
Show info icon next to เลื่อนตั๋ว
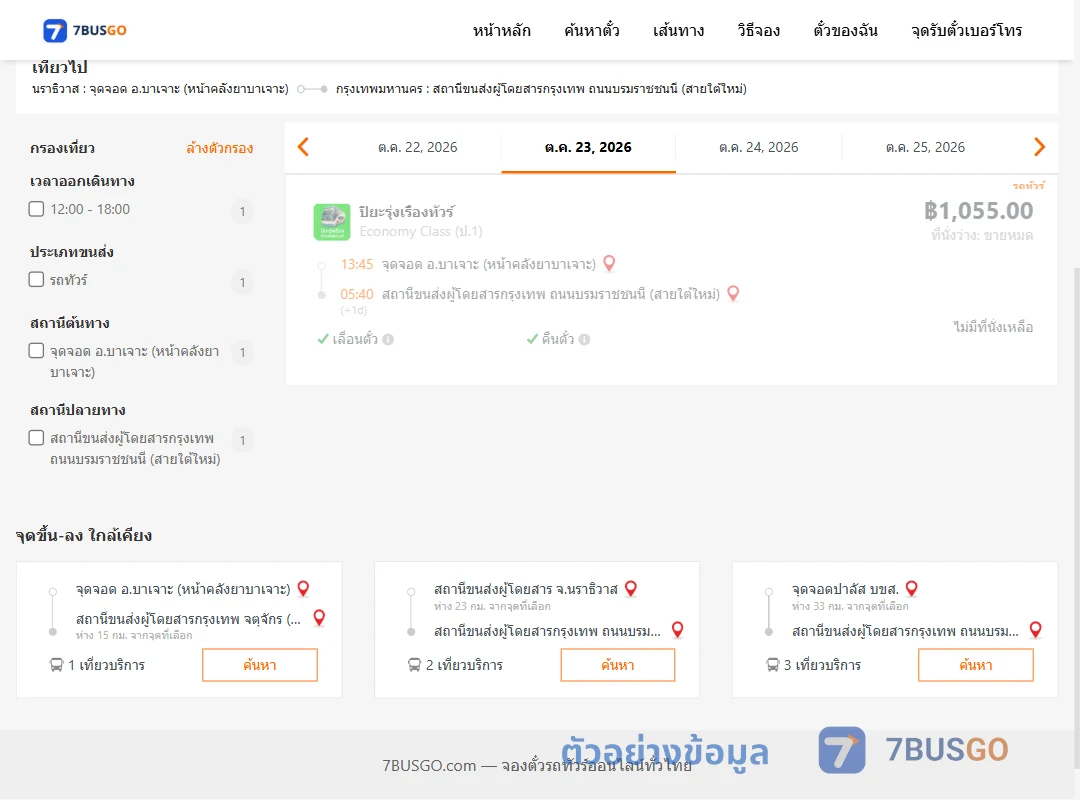pyautogui.click(x=388, y=339)
